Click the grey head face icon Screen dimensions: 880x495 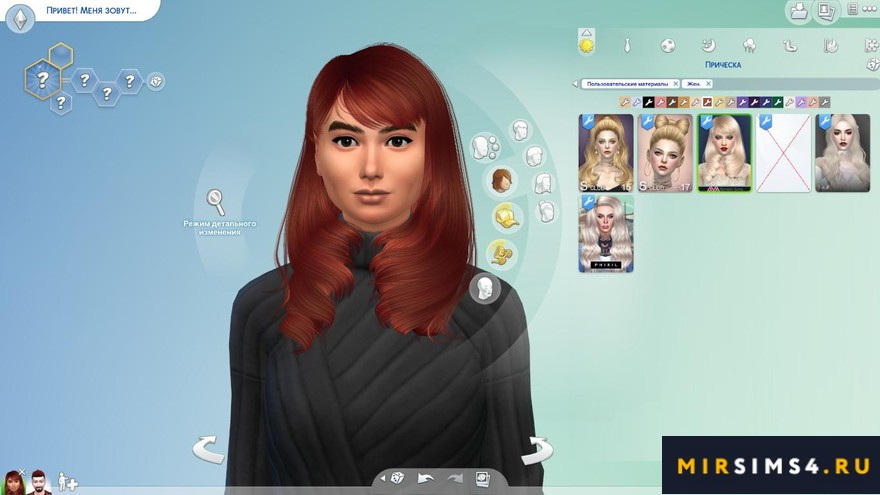tap(485, 289)
